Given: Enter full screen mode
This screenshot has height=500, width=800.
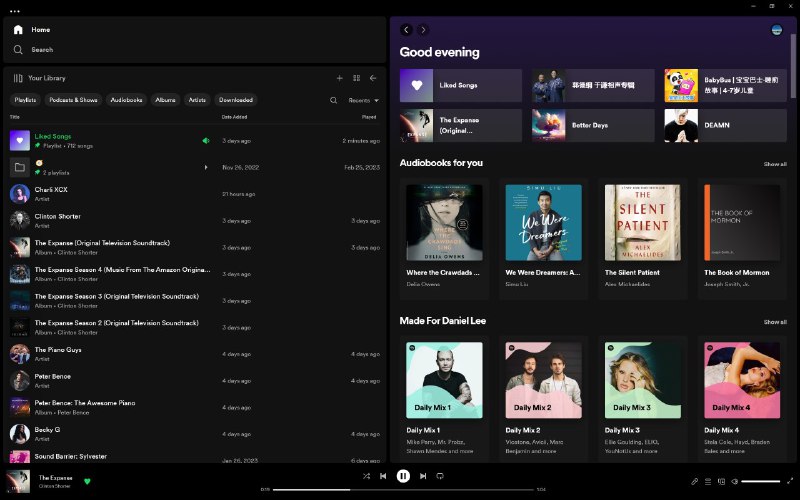Looking at the screenshot, I should coord(790,481).
